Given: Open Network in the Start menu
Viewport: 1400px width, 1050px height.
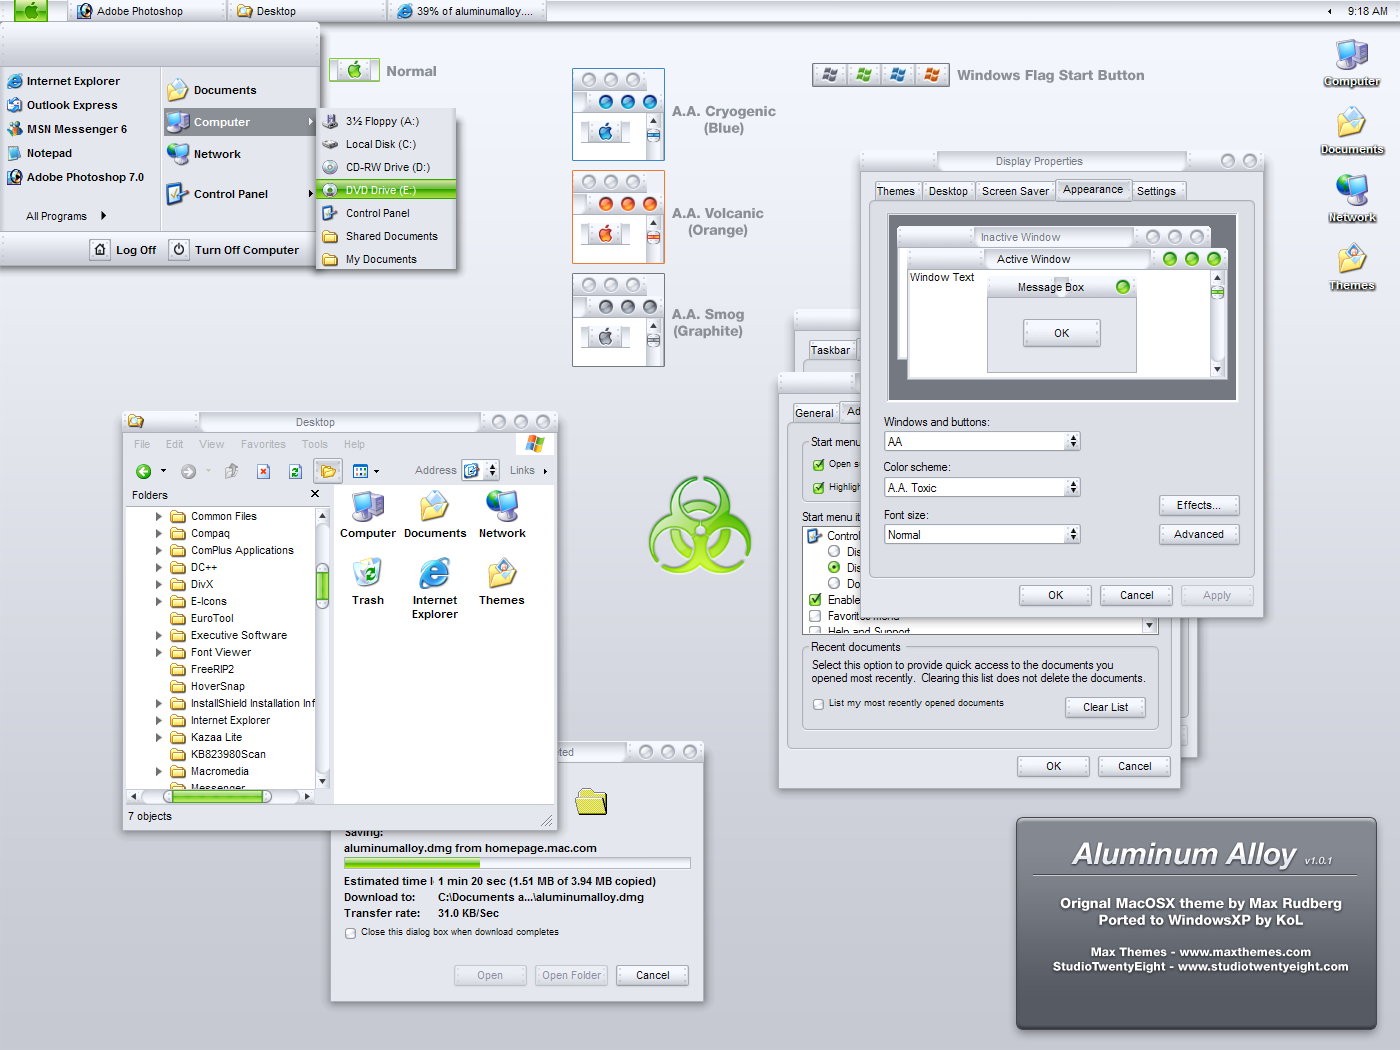Looking at the screenshot, I should click(x=204, y=154).
